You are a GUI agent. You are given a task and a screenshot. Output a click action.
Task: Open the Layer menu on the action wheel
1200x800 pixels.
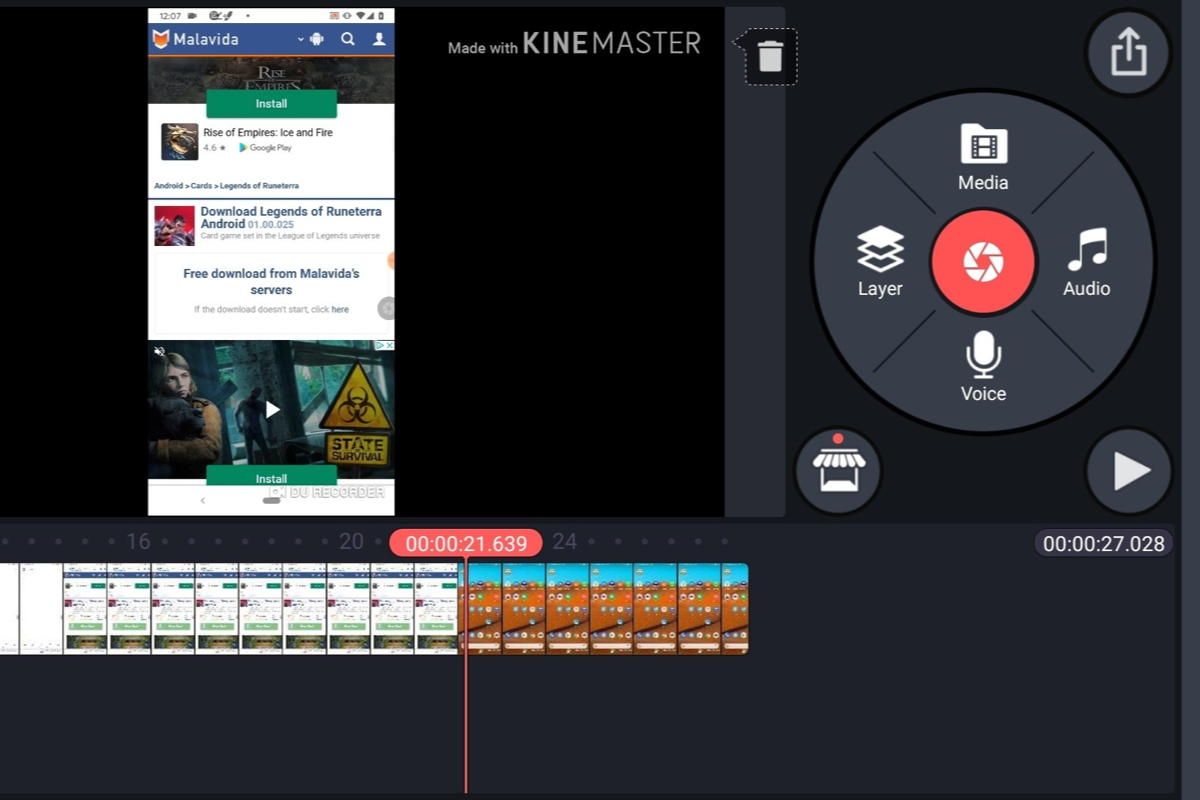click(880, 262)
